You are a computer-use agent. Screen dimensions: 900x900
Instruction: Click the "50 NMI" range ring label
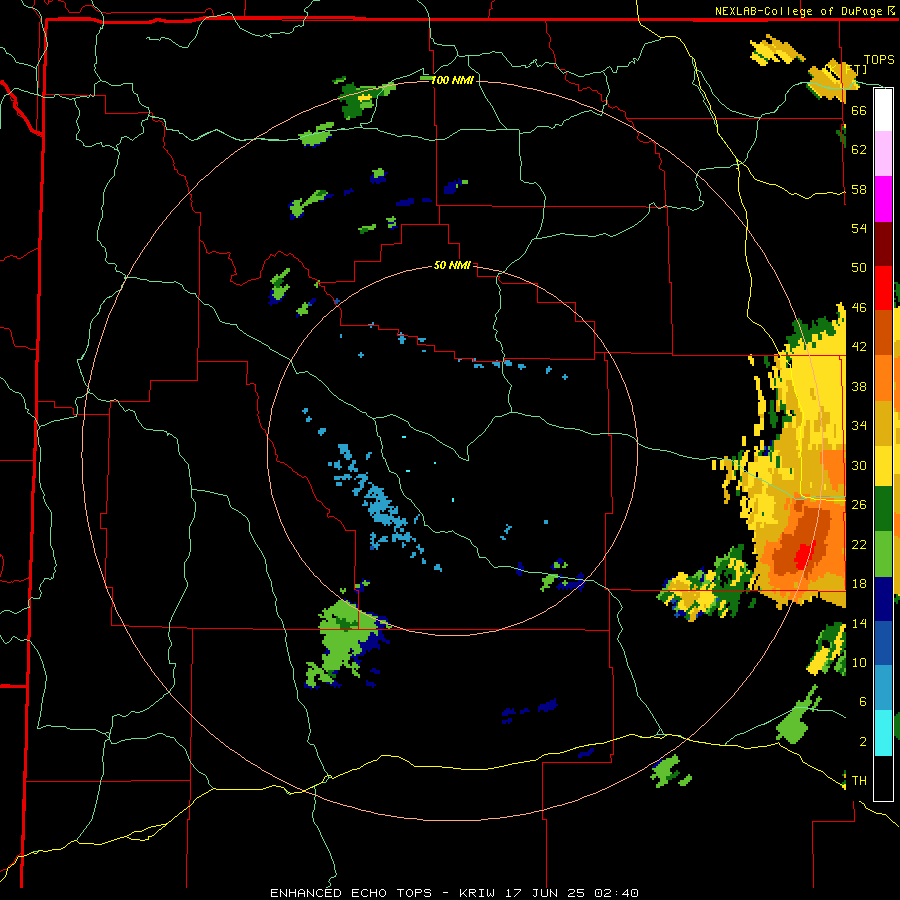point(452,265)
